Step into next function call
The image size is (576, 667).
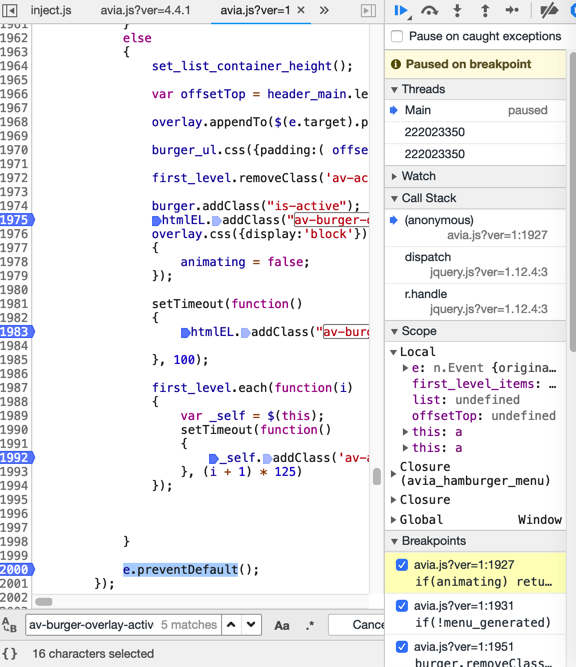[457, 10]
